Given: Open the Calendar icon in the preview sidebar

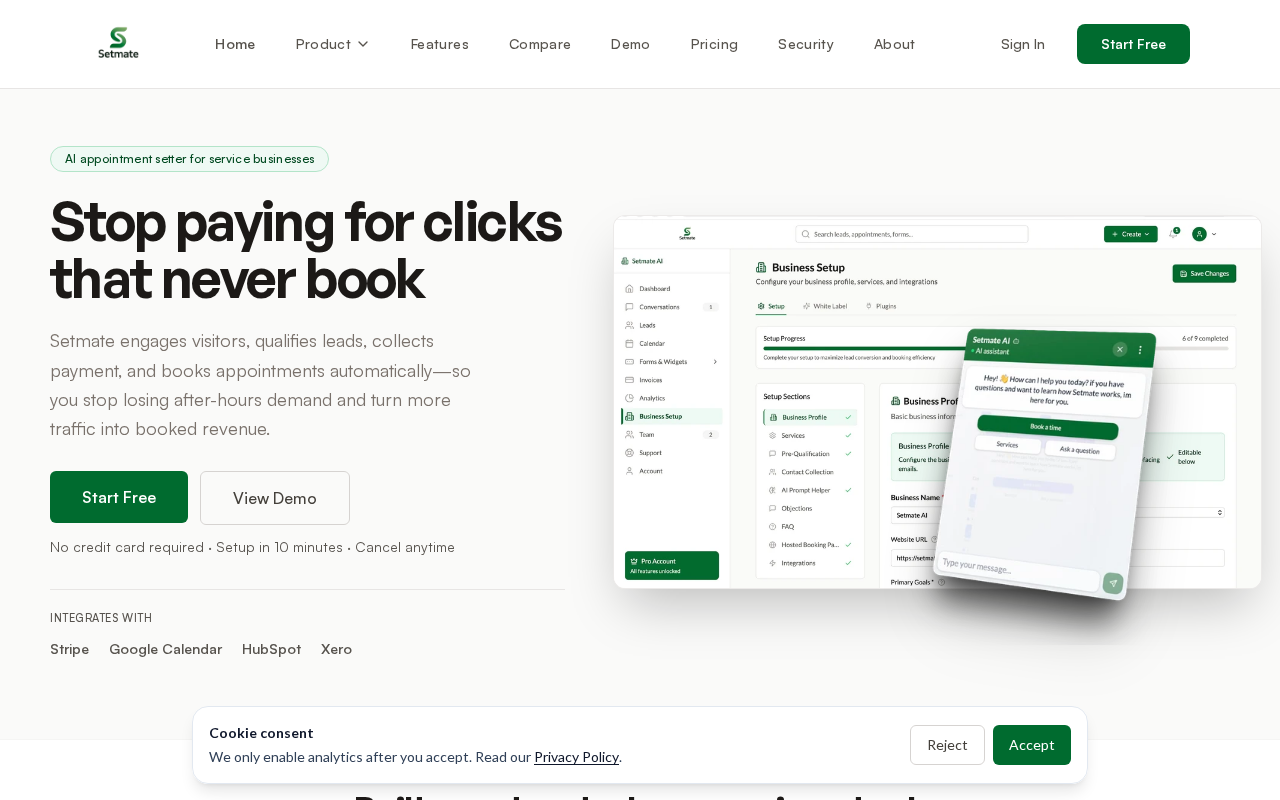Looking at the screenshot, I should 629,343.
